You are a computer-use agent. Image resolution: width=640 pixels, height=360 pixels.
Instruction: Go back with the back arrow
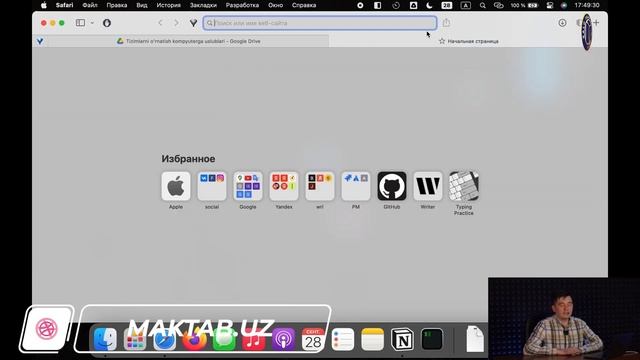[160, 23]
